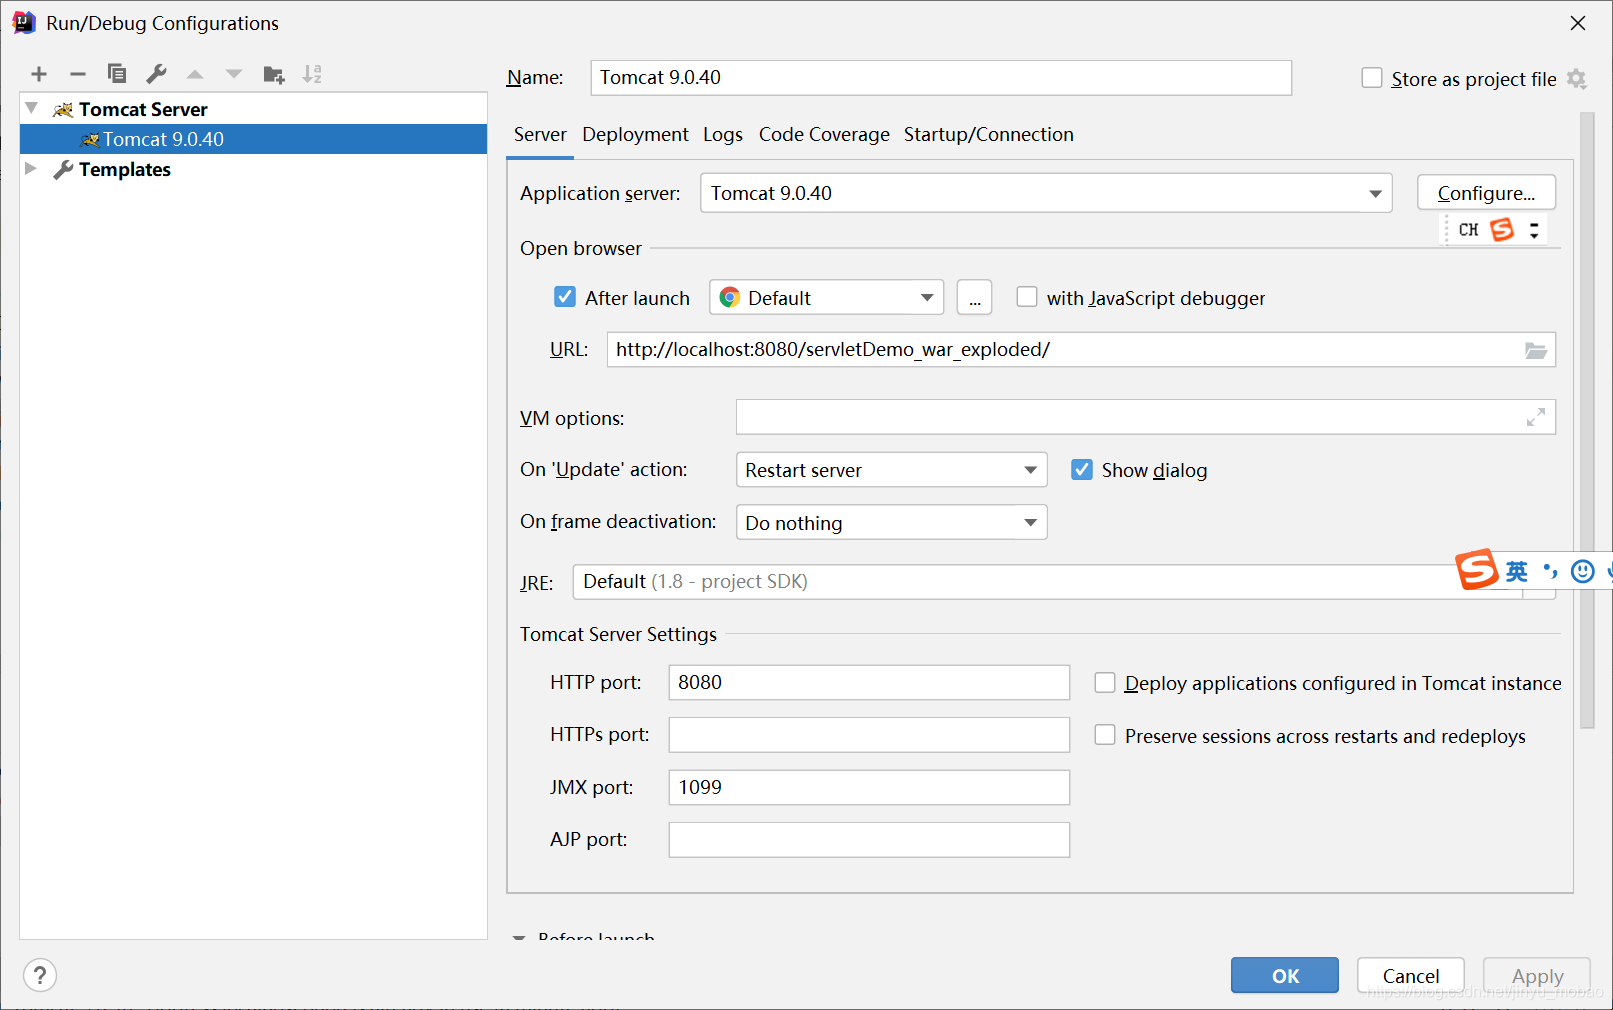Move configuration up arrow
1613x1010 pixels.
195,74
